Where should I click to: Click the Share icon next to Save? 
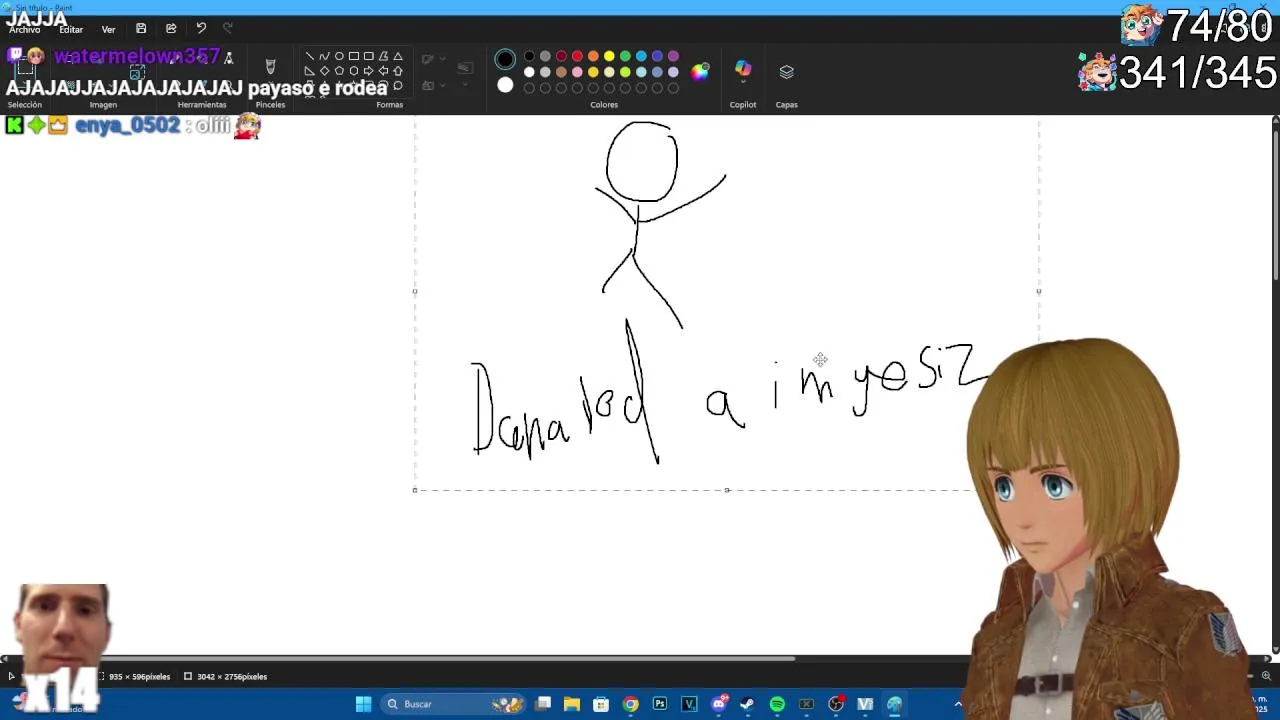pyautogui.click(x=171, y=29)
